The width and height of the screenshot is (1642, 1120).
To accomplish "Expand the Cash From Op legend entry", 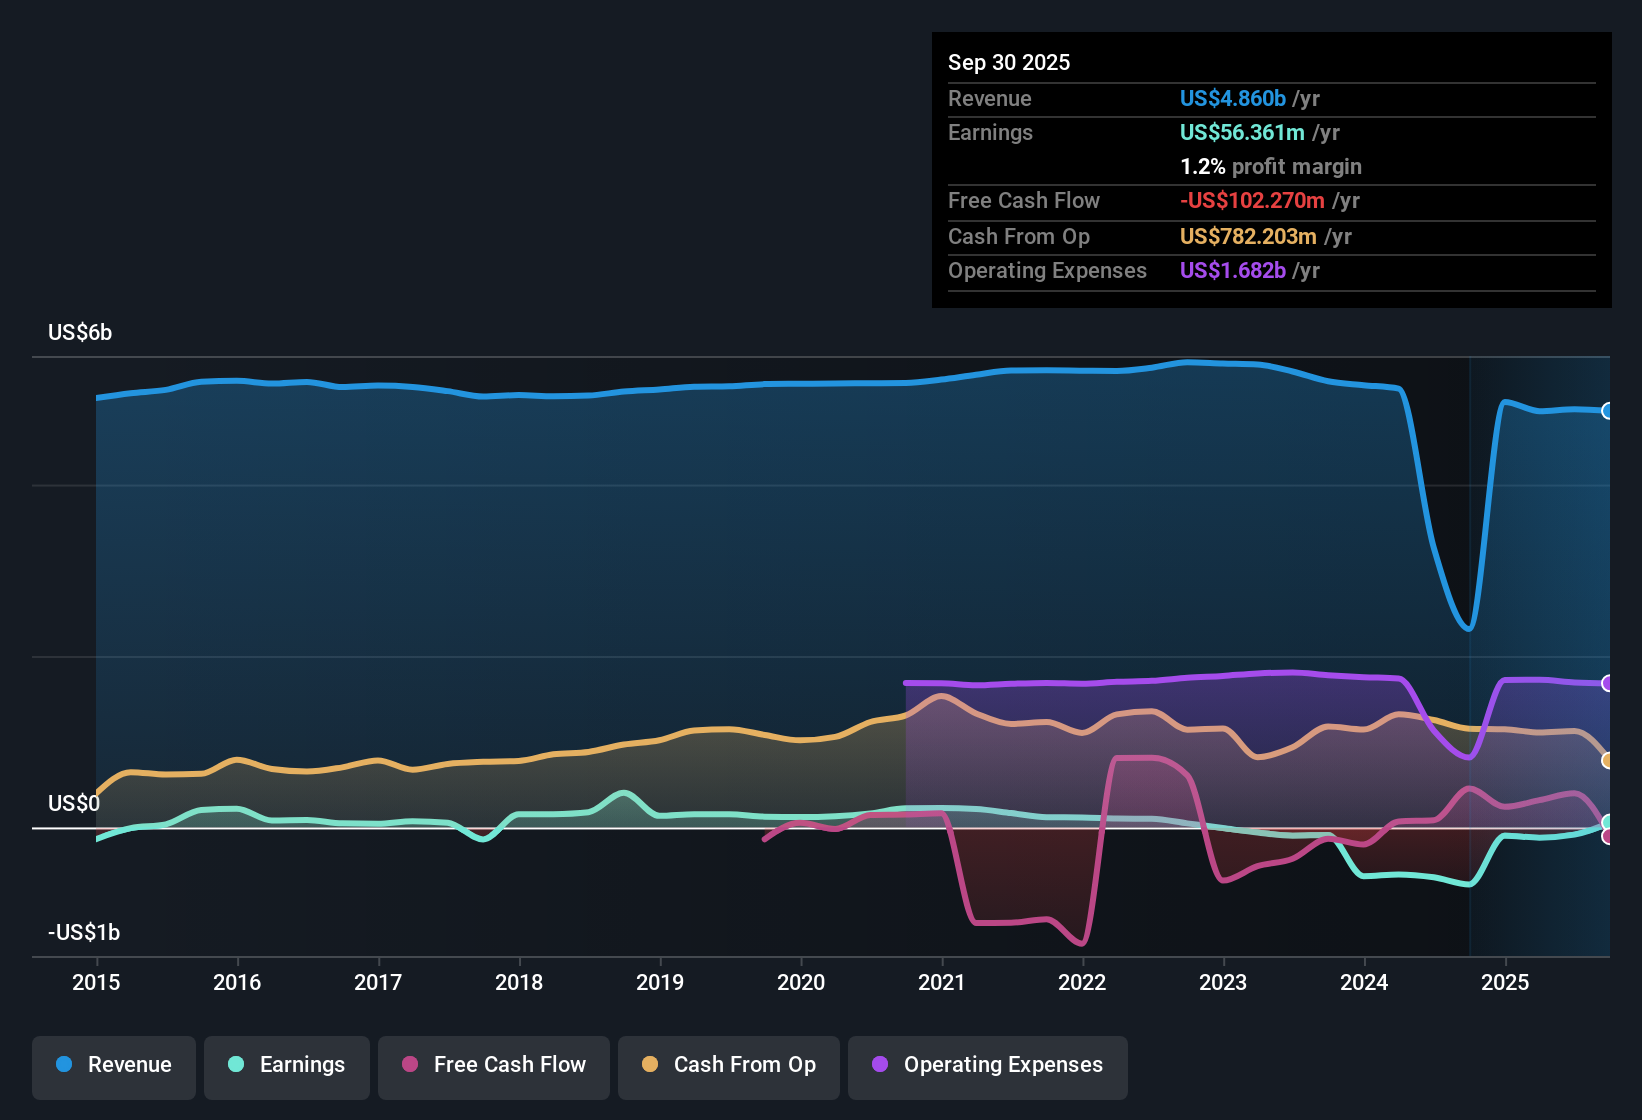I will 728,1065.
